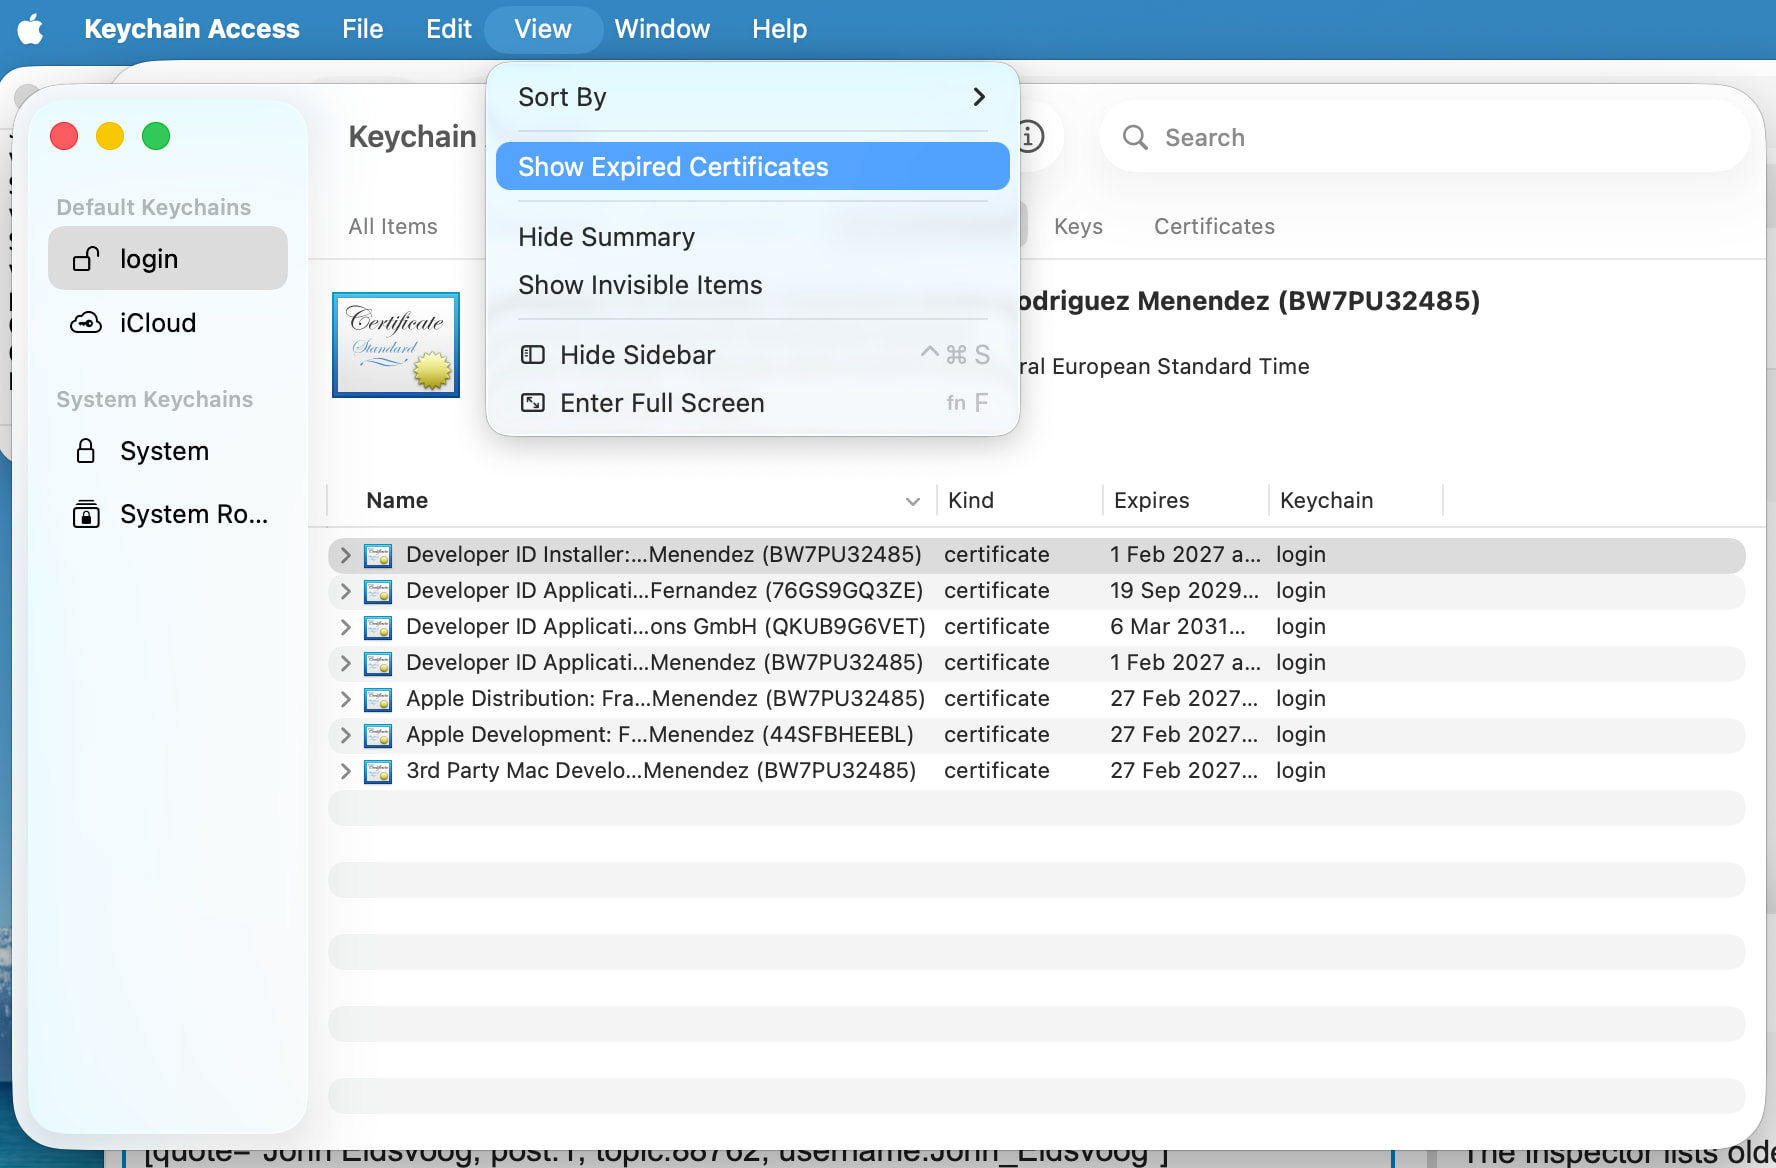Select the Developer ID Installer certificate name

click(664, 555)
